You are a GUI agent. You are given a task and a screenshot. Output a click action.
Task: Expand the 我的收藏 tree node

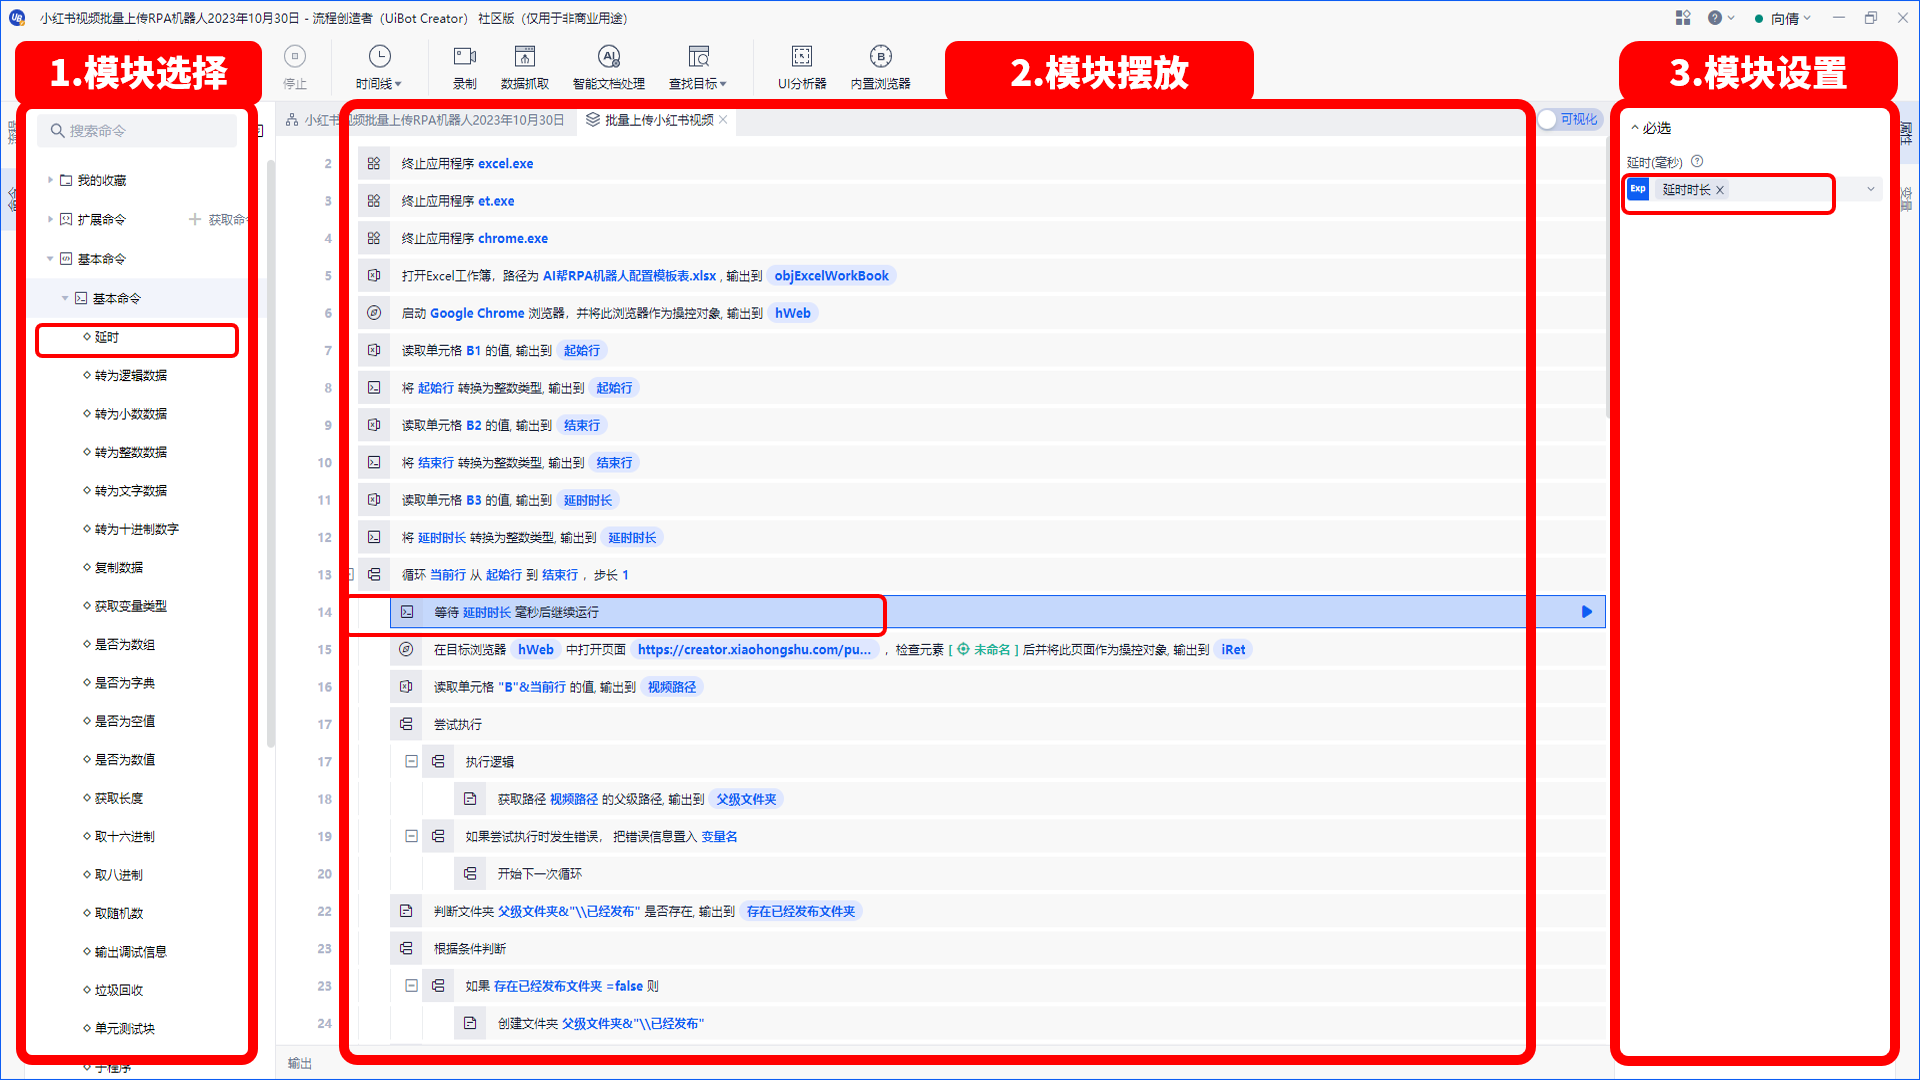tap(50, 180)
